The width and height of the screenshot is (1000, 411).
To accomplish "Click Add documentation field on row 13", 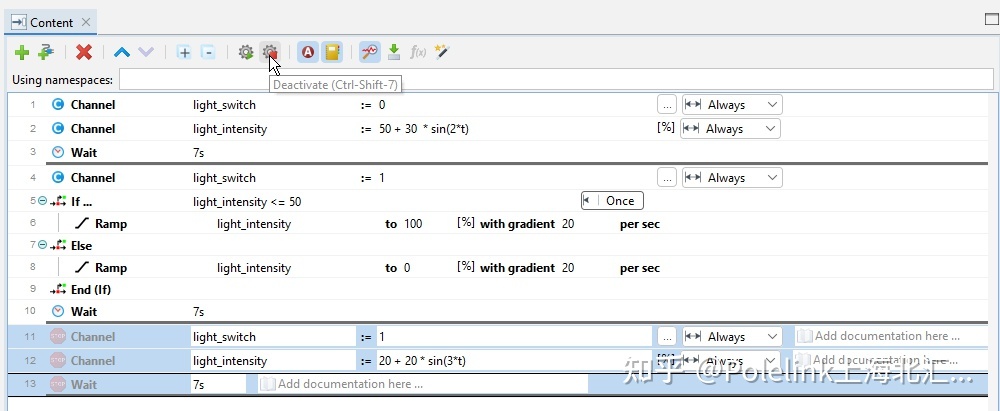I will click(x=423, y=384).
